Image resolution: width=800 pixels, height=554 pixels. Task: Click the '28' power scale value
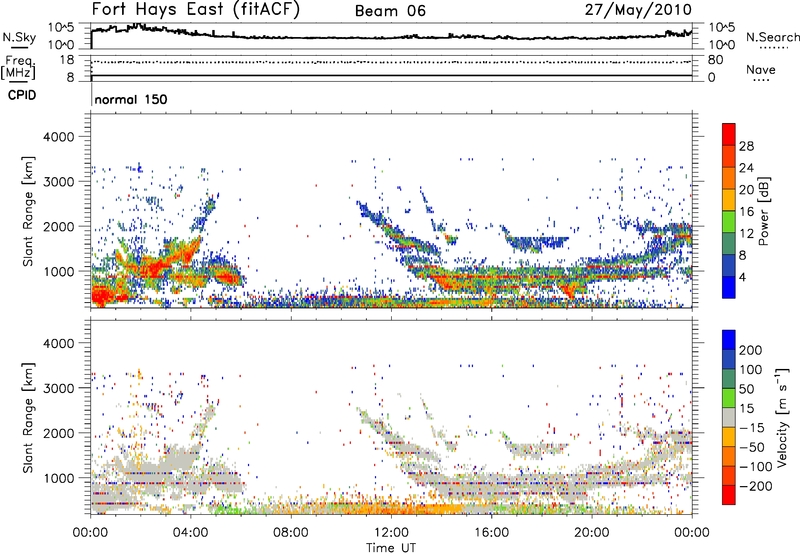pyautogui.click(x=746, y=146)
